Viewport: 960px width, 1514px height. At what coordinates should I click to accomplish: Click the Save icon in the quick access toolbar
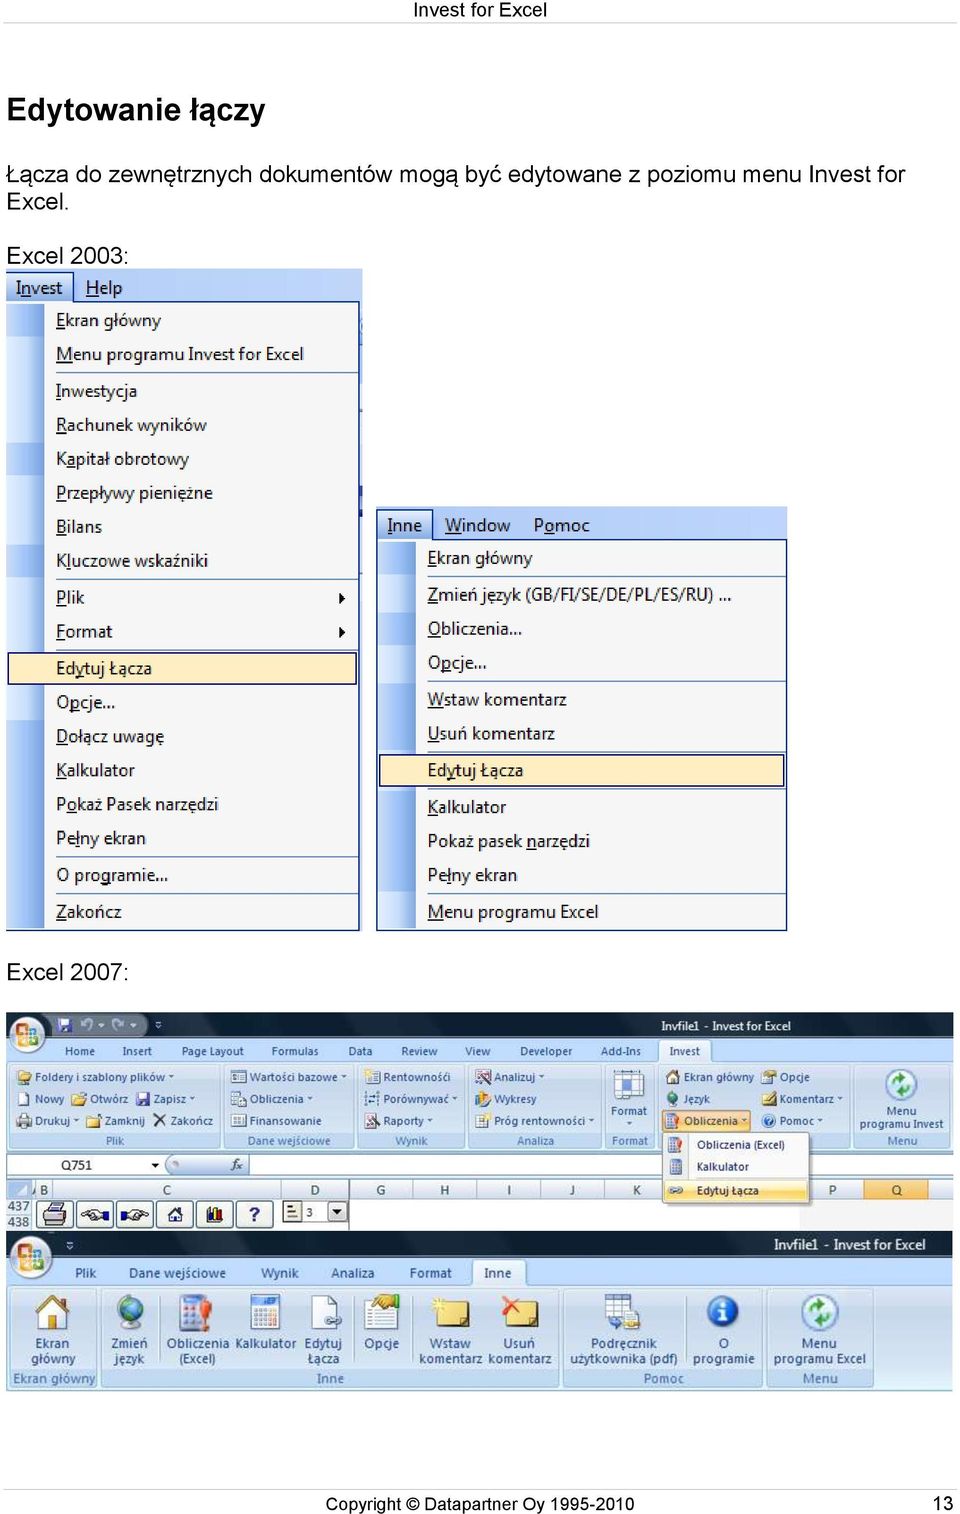65,1025
